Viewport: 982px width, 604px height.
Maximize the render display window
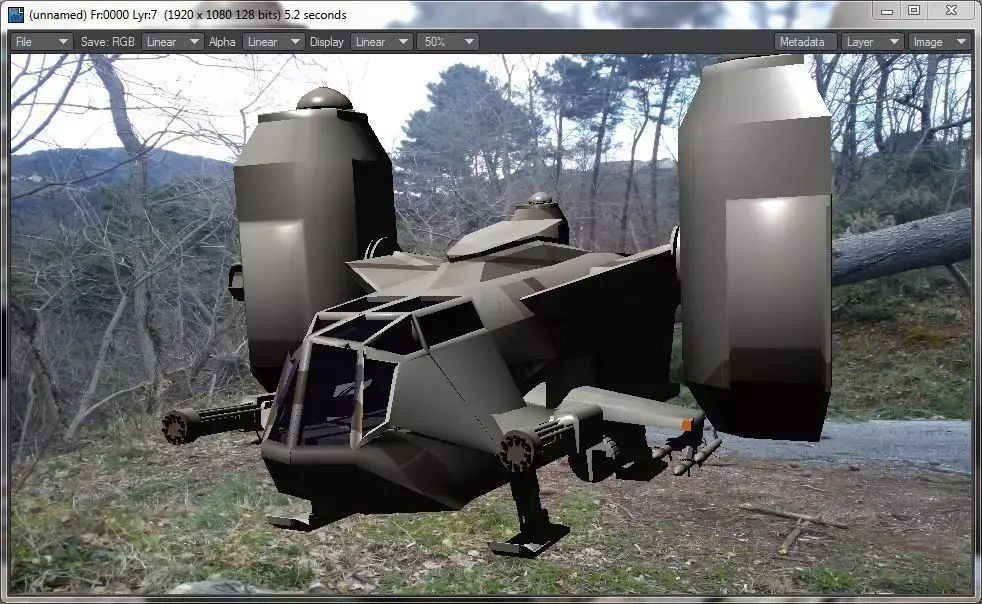pos(914,11)
